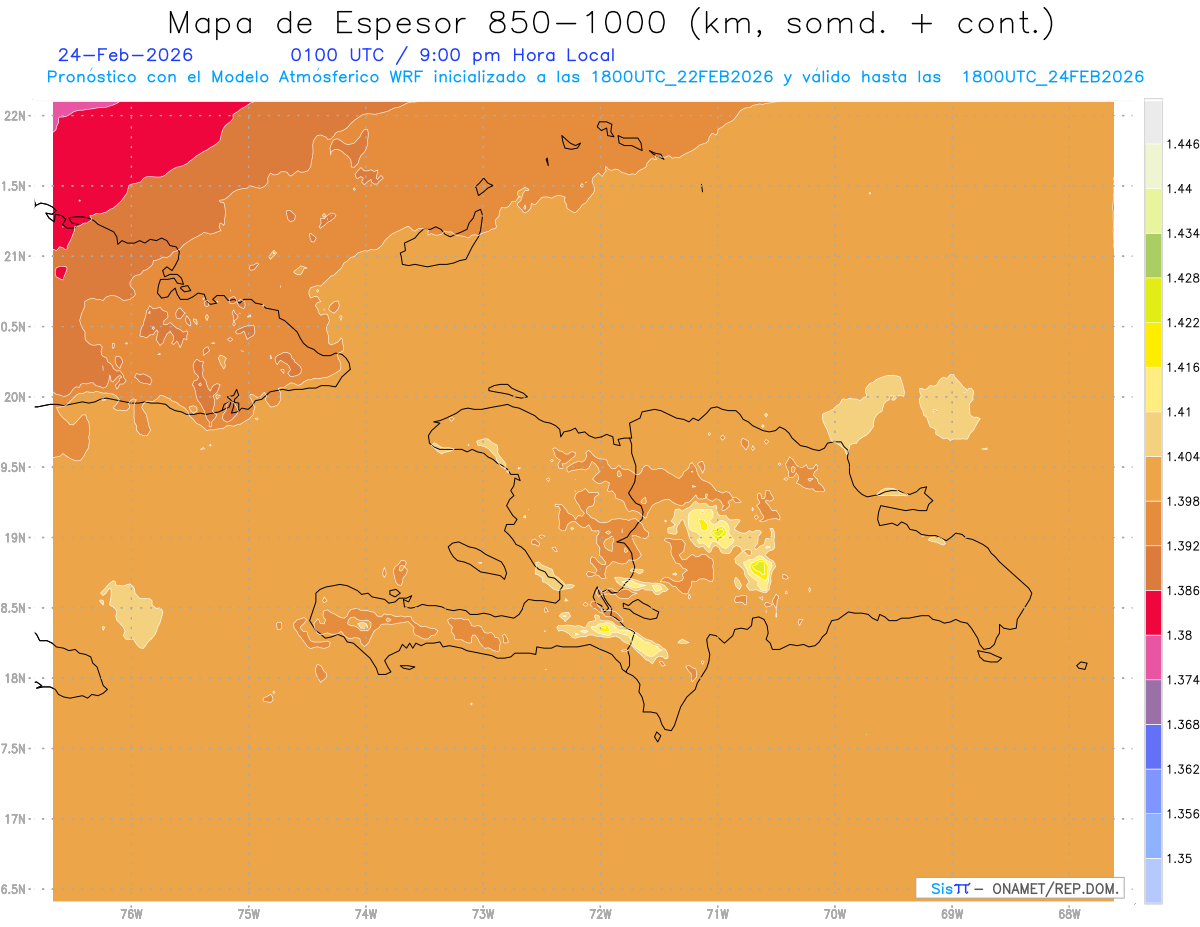Pick the blue swatch between 1.362 and 1.368
Screen dimensions: 1200x927
click(1153, 746)
